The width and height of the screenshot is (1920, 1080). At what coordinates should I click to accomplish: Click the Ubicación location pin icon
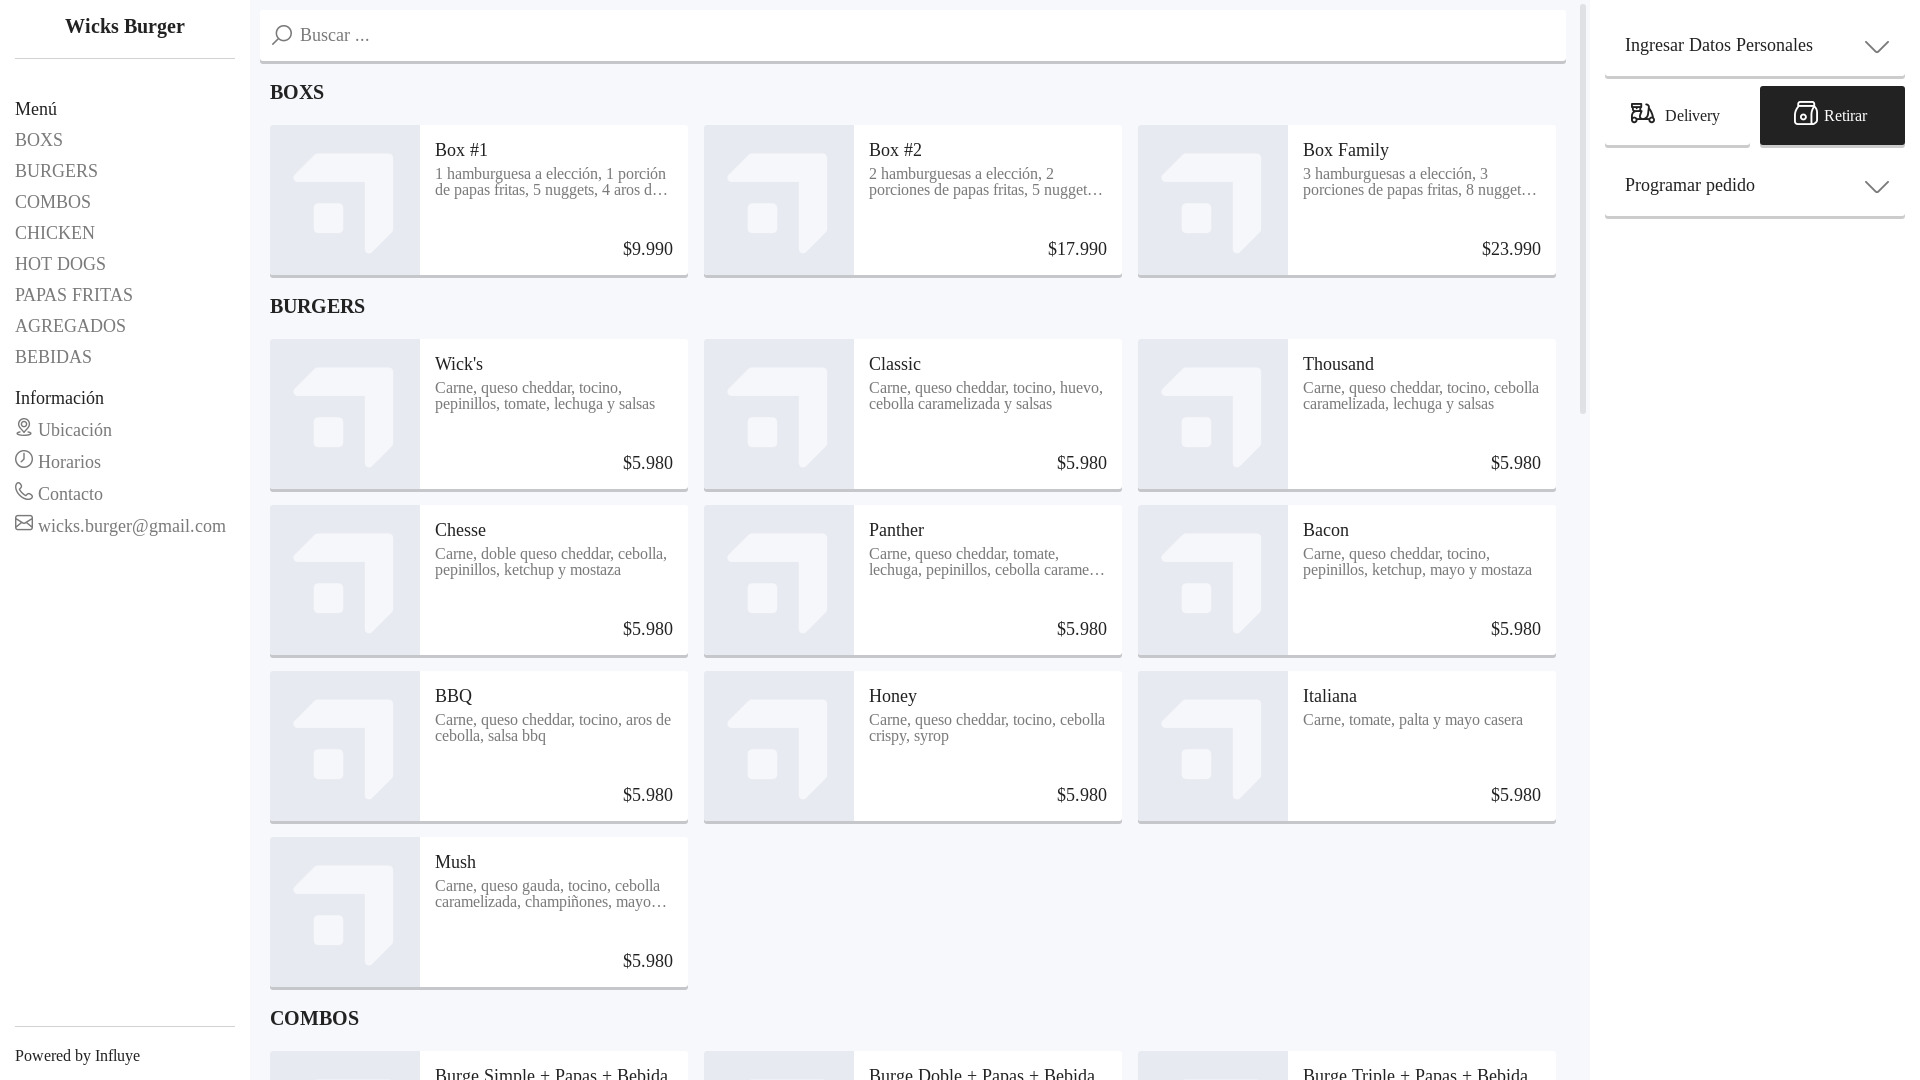pyautogui.click(x=24, y=428)
